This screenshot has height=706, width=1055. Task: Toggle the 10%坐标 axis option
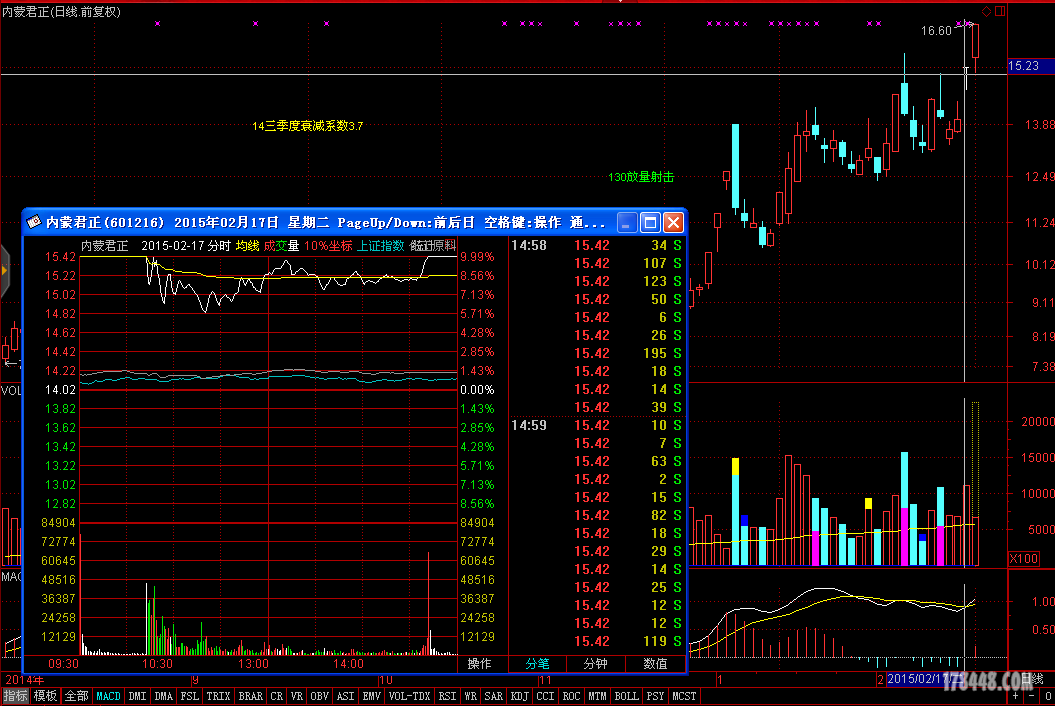(328, 246)
